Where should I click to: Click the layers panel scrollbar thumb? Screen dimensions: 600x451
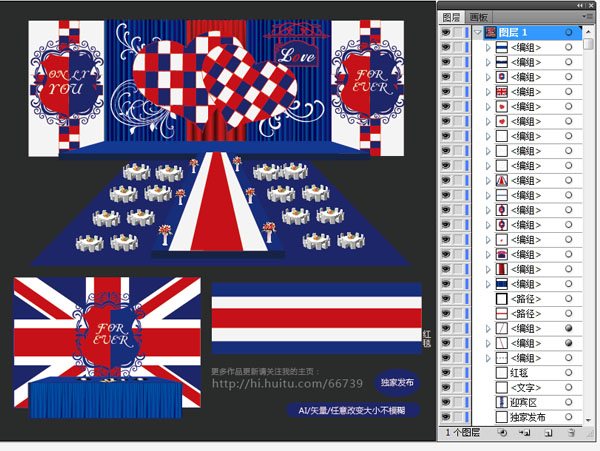(588, 43)
